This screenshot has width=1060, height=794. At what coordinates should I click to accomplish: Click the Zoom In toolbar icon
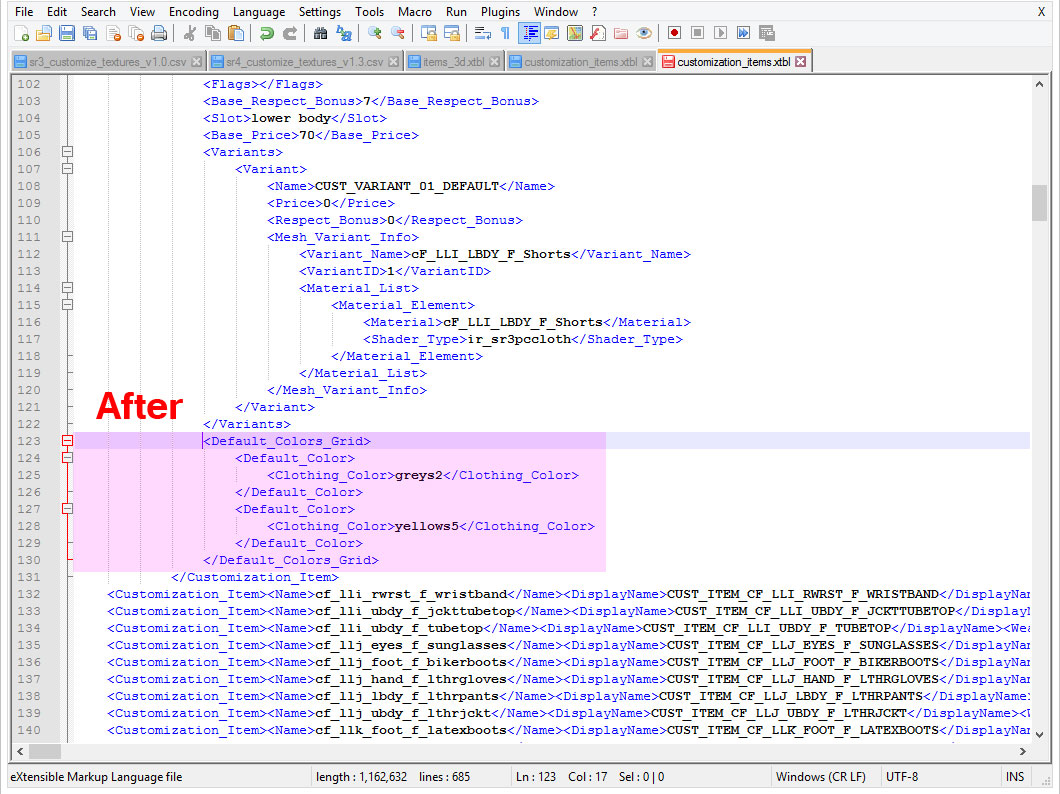point(374,33)
